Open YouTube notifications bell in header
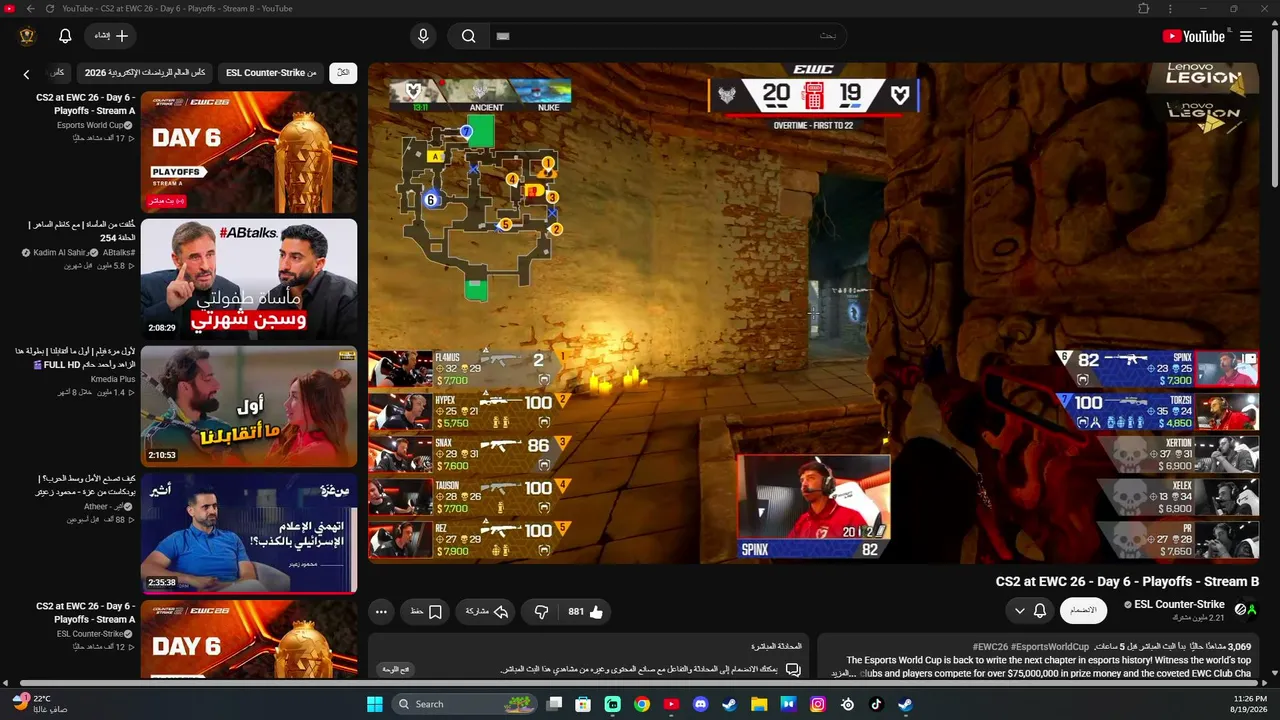This screenshot has width=1280, height=720. tap(65, 36)
